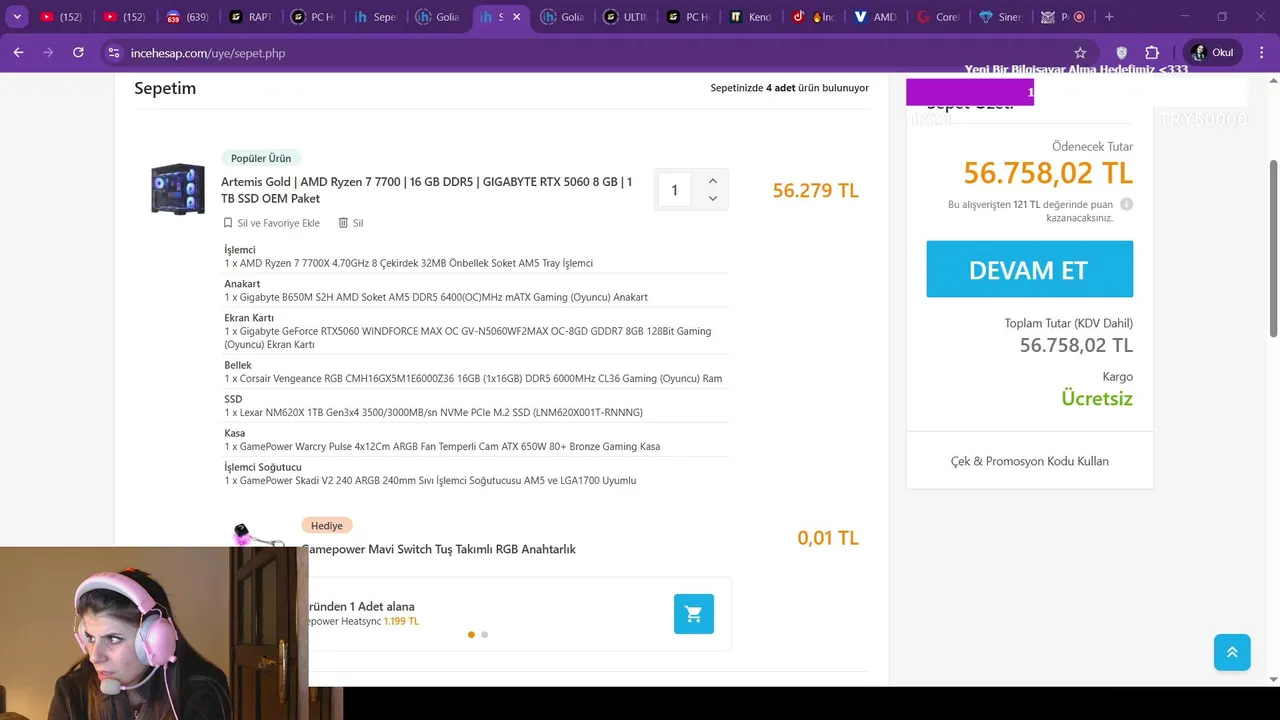This screenshot has height=720, width=1280.
Task: Open the browser extensions puzzle icon
Action: coord(1152,53)
